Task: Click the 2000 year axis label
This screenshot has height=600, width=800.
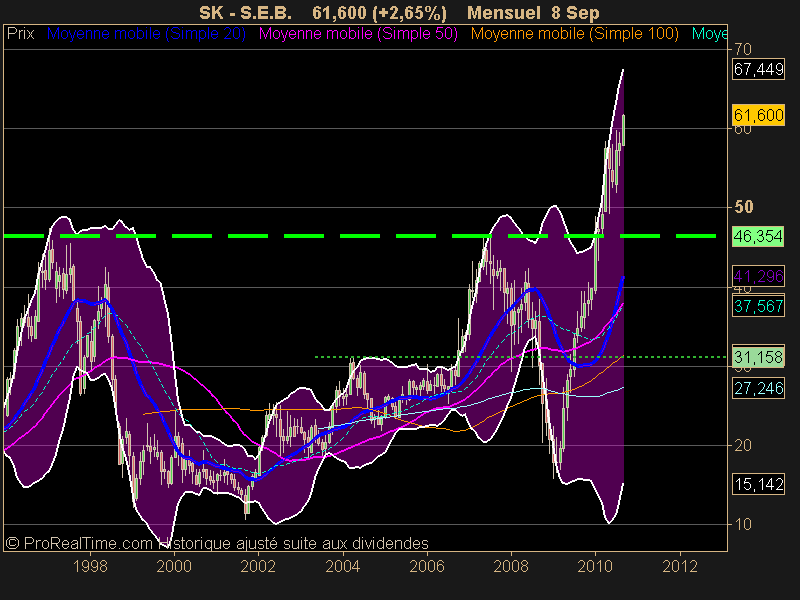Action: 174,566
